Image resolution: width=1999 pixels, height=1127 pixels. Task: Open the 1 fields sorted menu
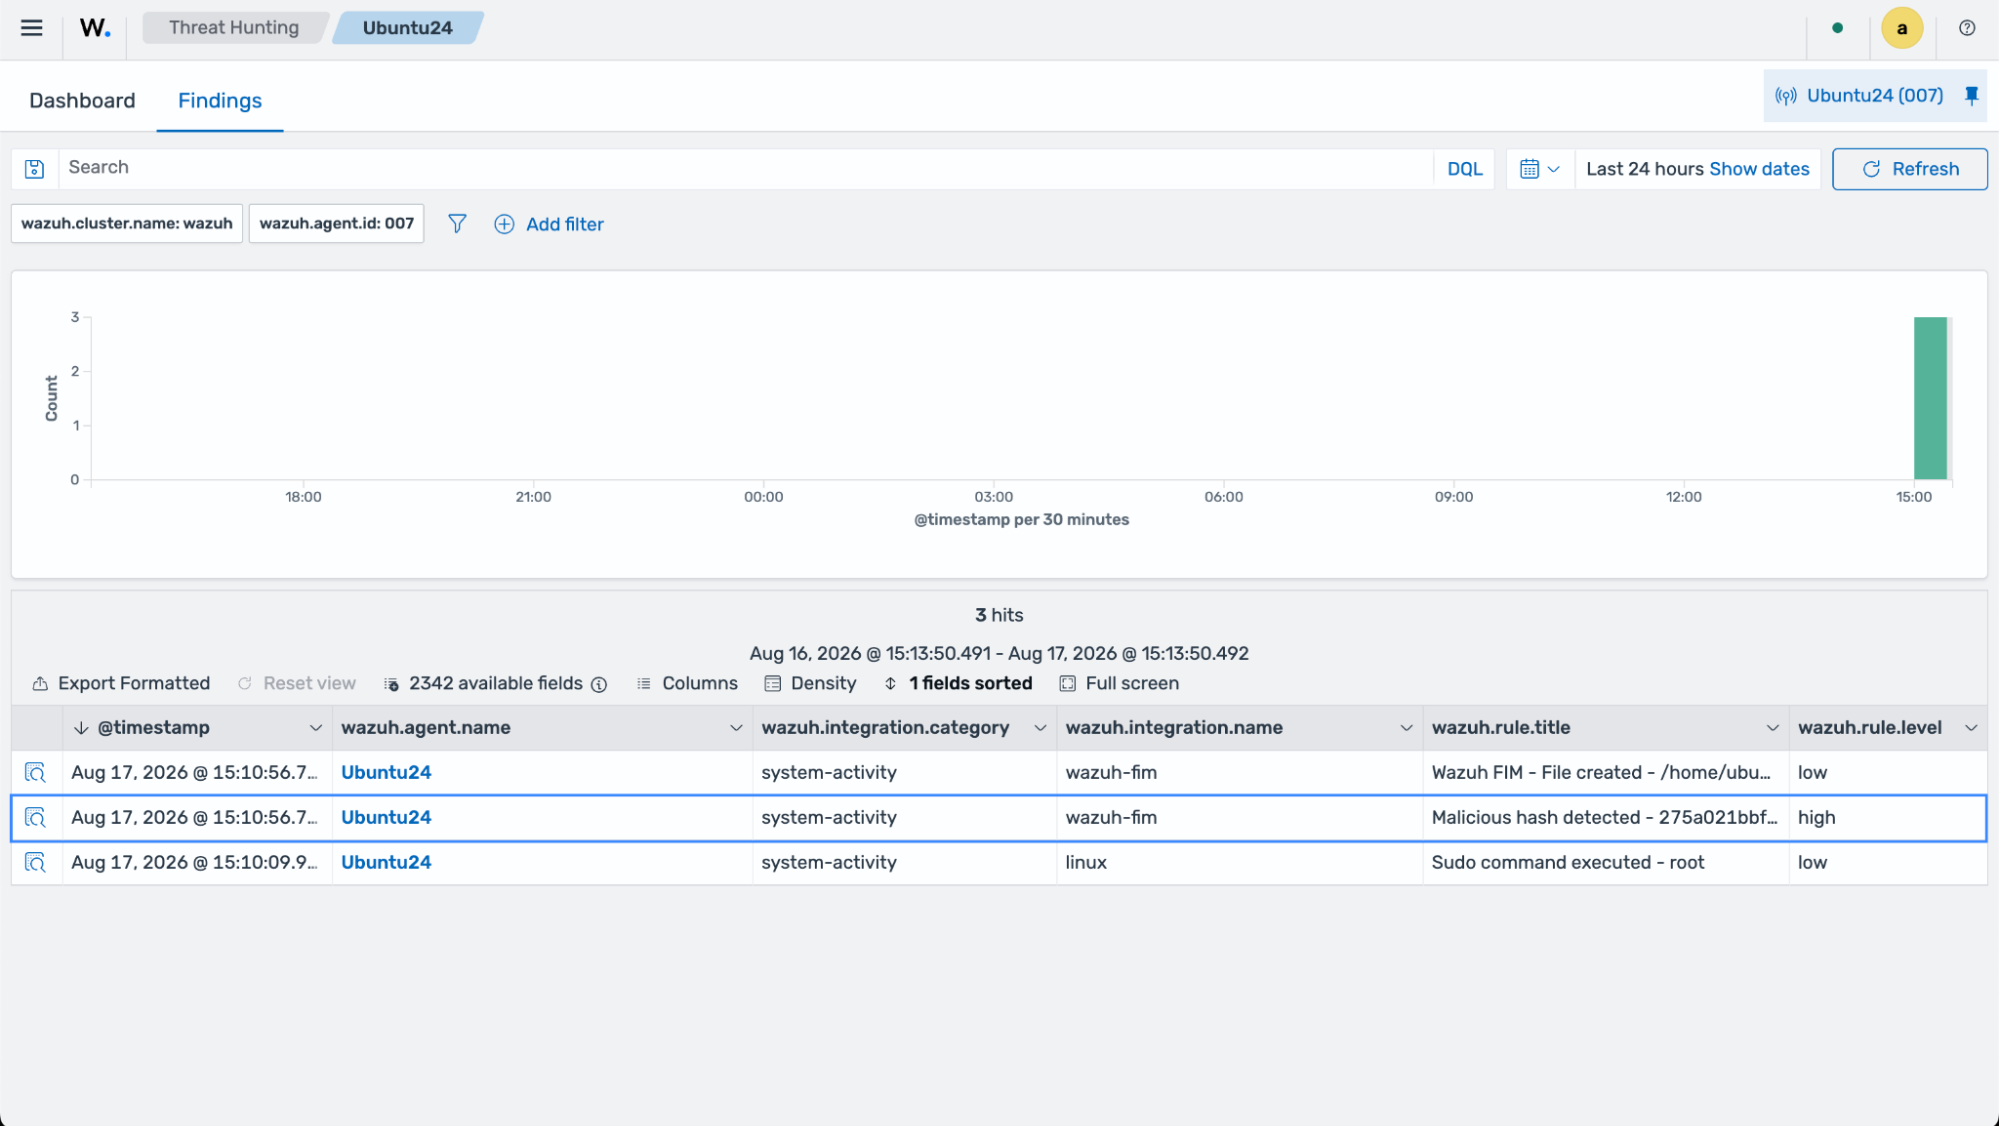958,684
